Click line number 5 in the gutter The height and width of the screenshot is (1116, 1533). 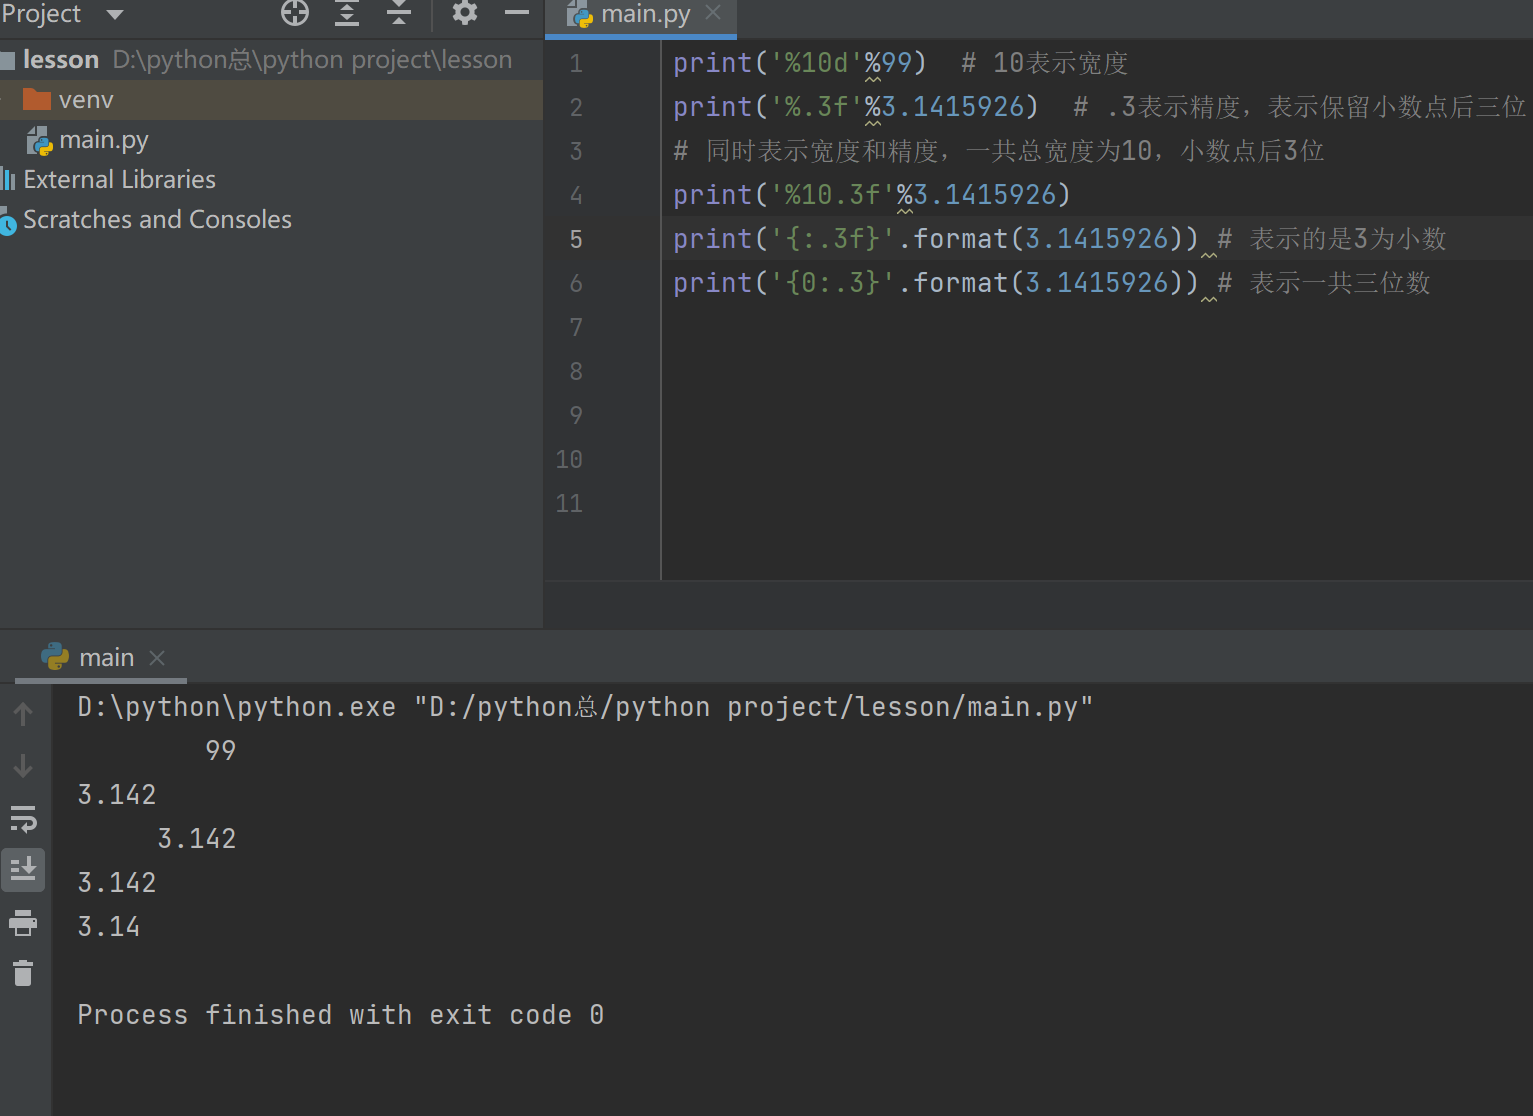pos(576,240)
